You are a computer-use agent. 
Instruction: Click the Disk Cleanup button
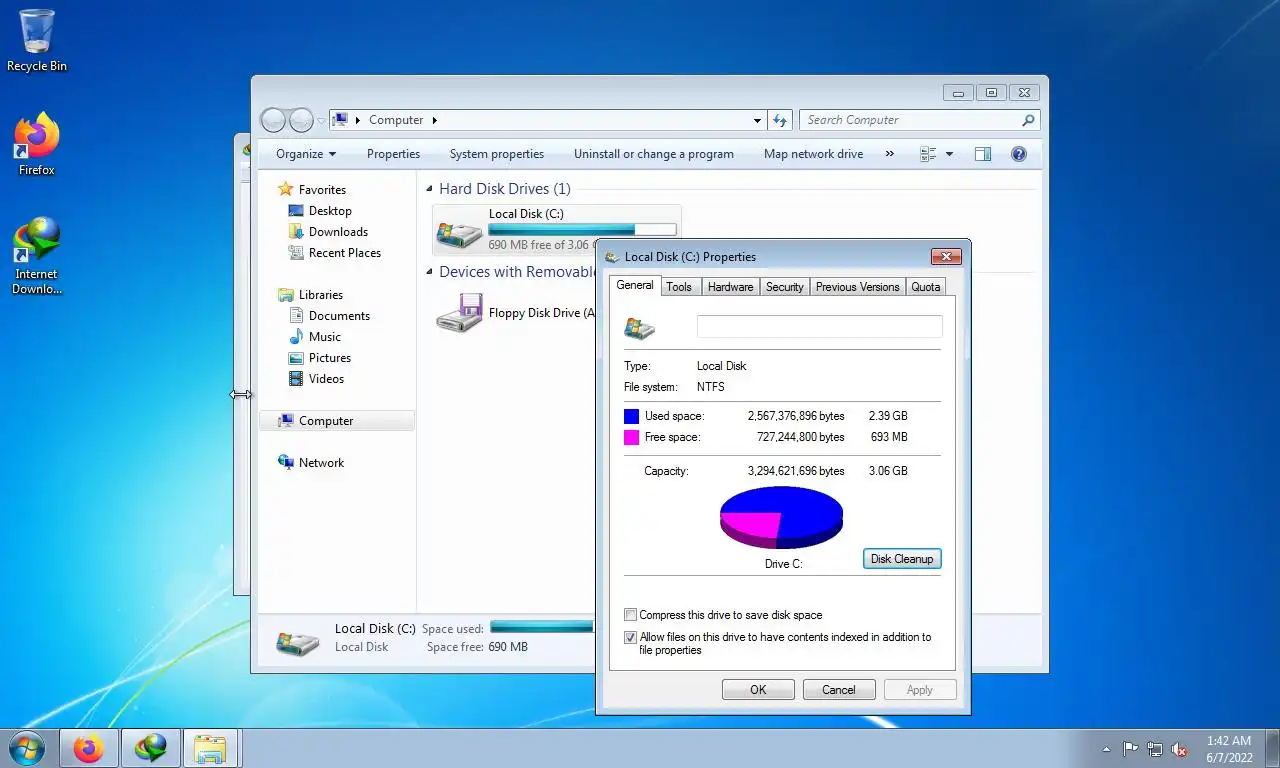(902, 559)
